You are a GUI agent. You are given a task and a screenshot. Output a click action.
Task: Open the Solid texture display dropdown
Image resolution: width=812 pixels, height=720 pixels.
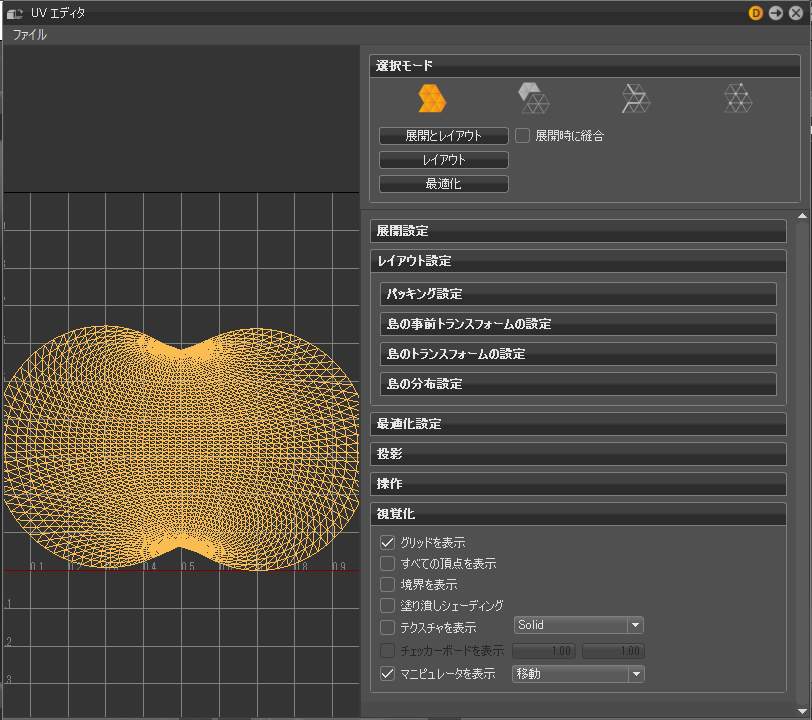[x=578, y=625]
